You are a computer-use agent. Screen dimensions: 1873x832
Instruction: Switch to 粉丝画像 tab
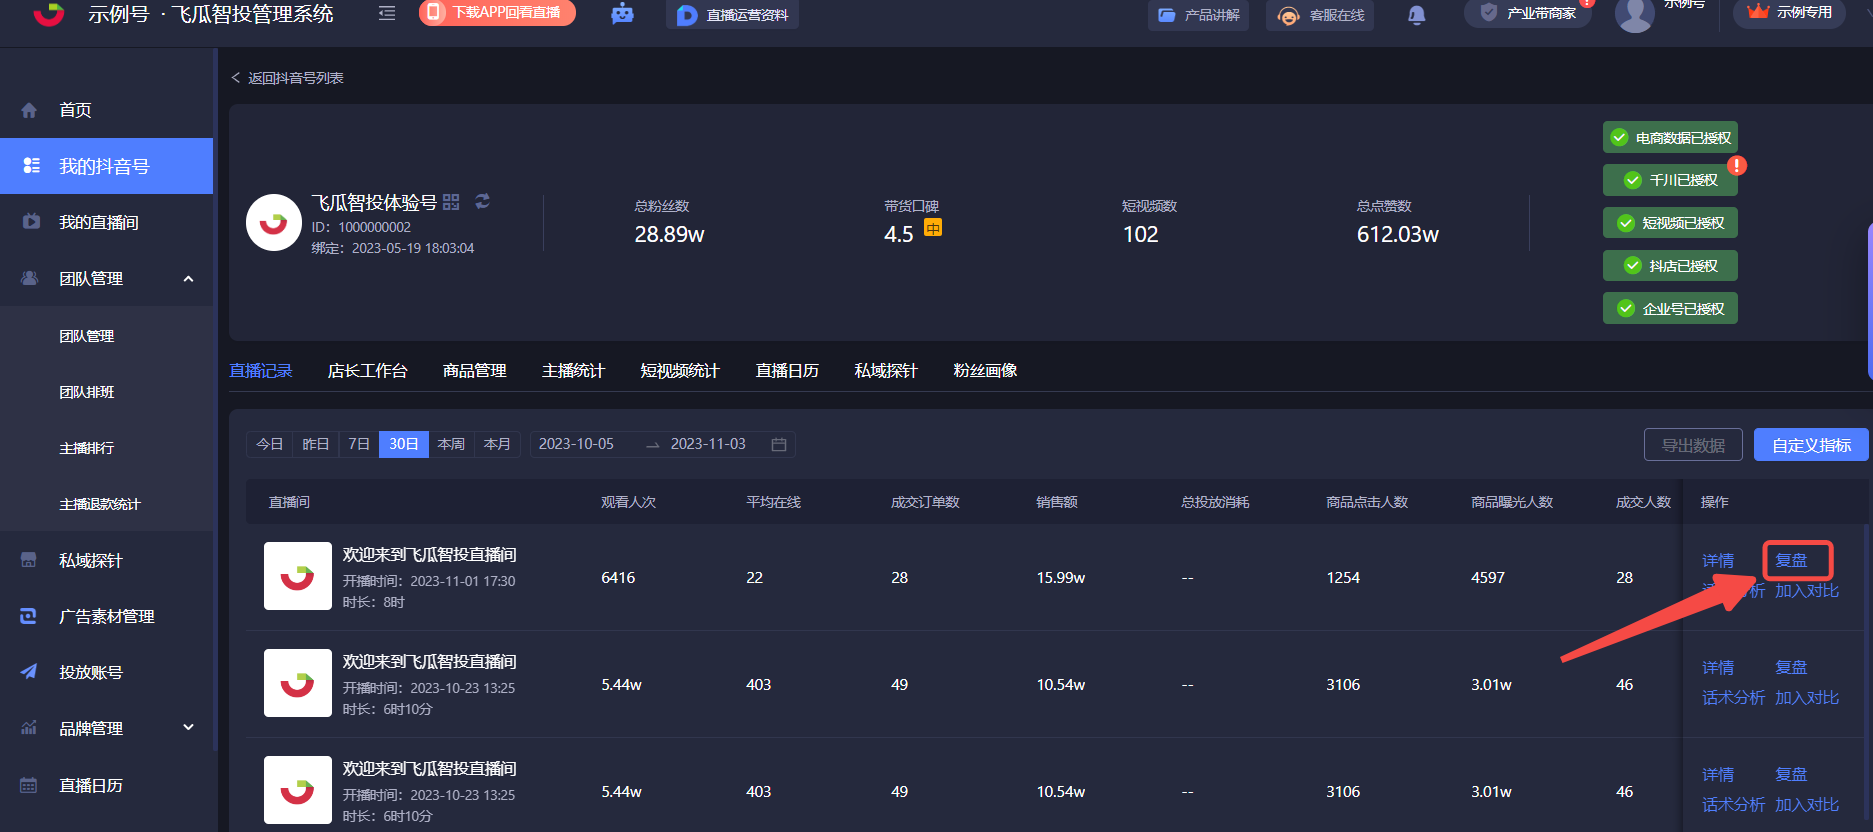pyautogui.click(x=985, y=371)
